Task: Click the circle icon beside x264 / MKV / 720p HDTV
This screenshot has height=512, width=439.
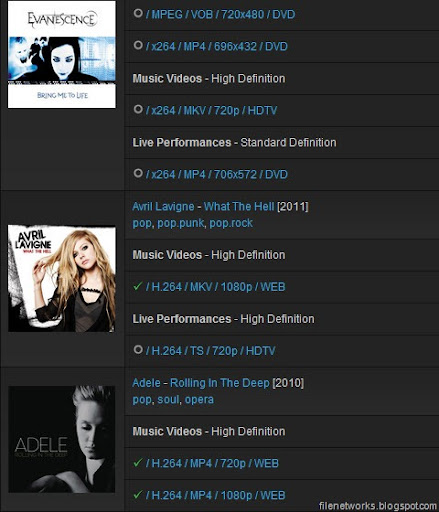Action: pyautogui.click(x=138, y=109)
